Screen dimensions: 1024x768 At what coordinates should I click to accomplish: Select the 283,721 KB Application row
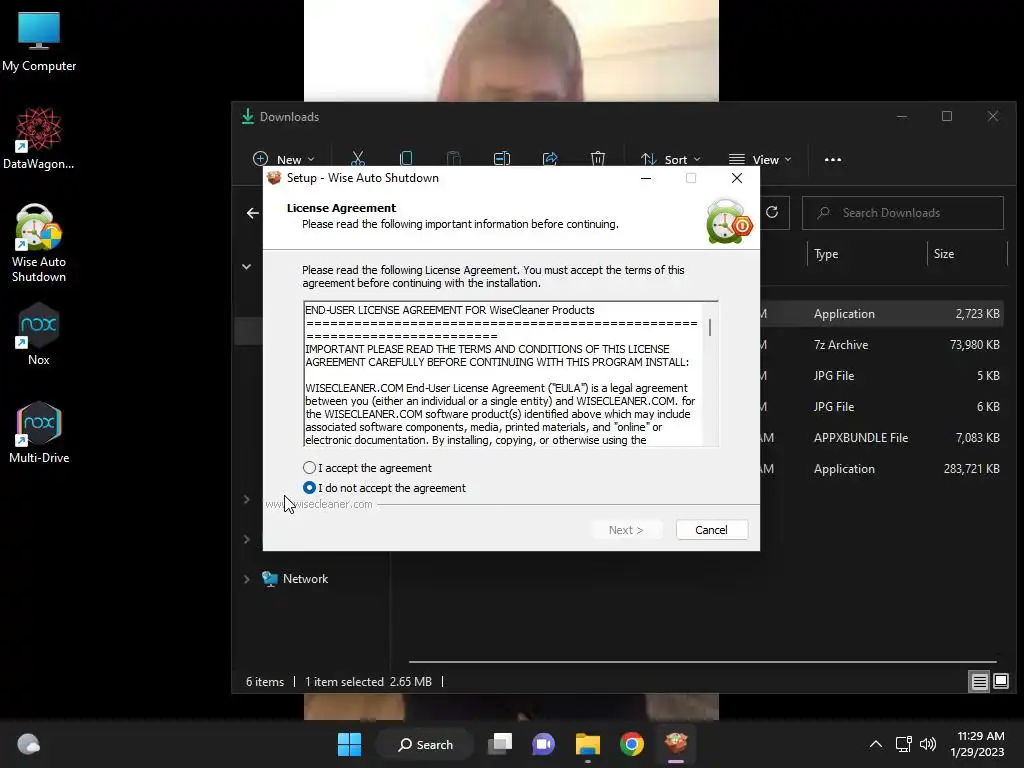883,468
